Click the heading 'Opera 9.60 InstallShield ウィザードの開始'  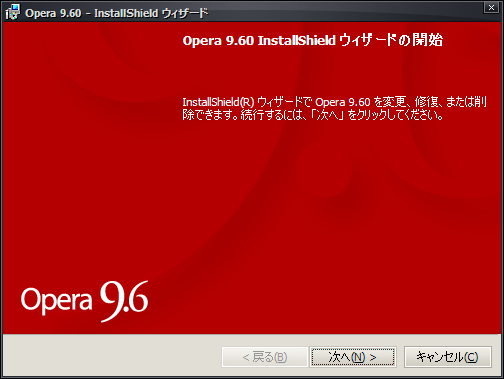[313, 40]
